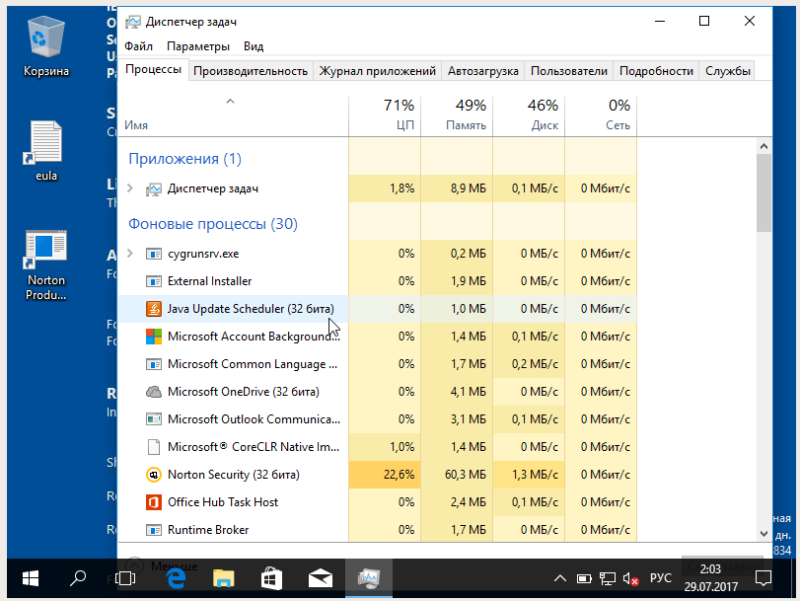This screenshot has width=800, height=601.
Task: Expand the cygrunsrv.exe process row
Action: click(x=130, y=253)
